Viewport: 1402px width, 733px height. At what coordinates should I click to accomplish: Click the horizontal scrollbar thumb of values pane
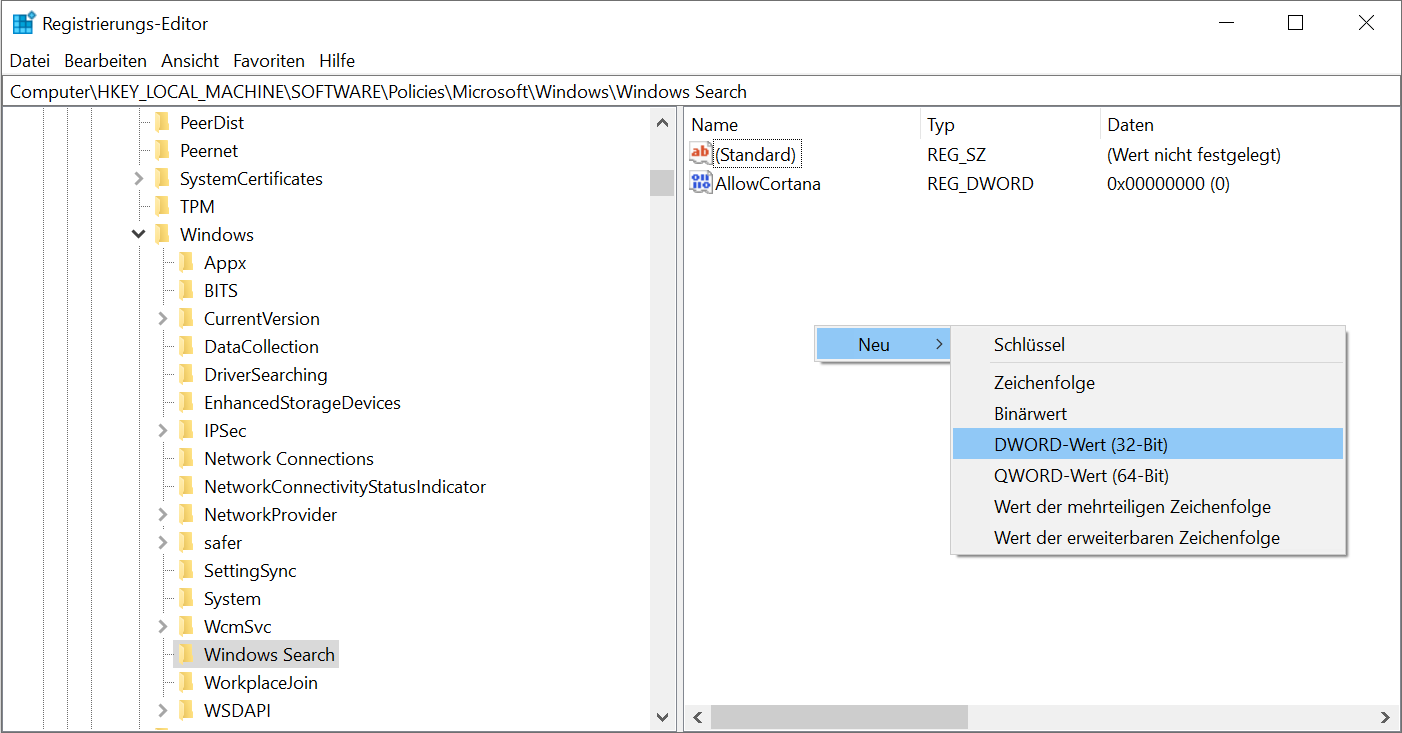pyautogui.click(x=839, y=717)
